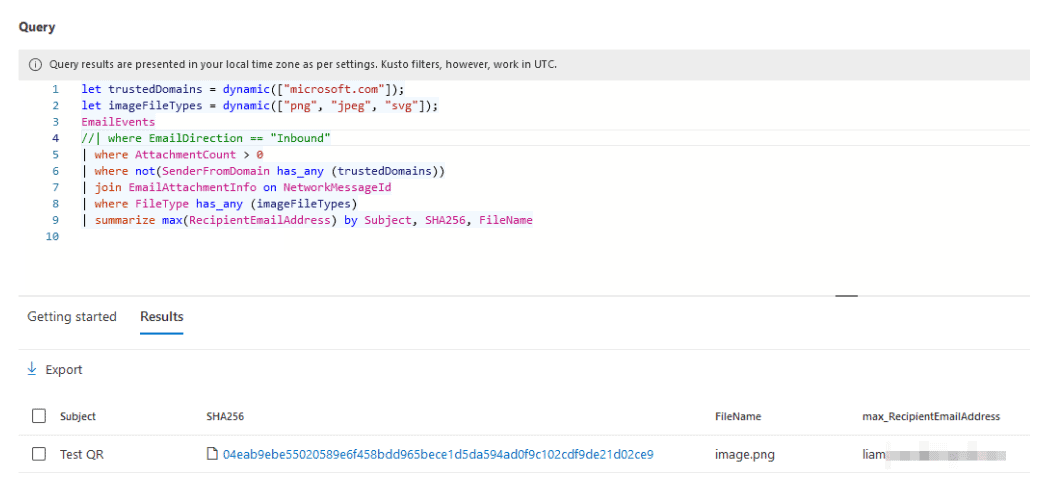The height and width of the screenshot is (504, 1054).
Task: Click the max_RecipientEmailAddress column header
Action: pyautogui.click(x=930, y=416)
